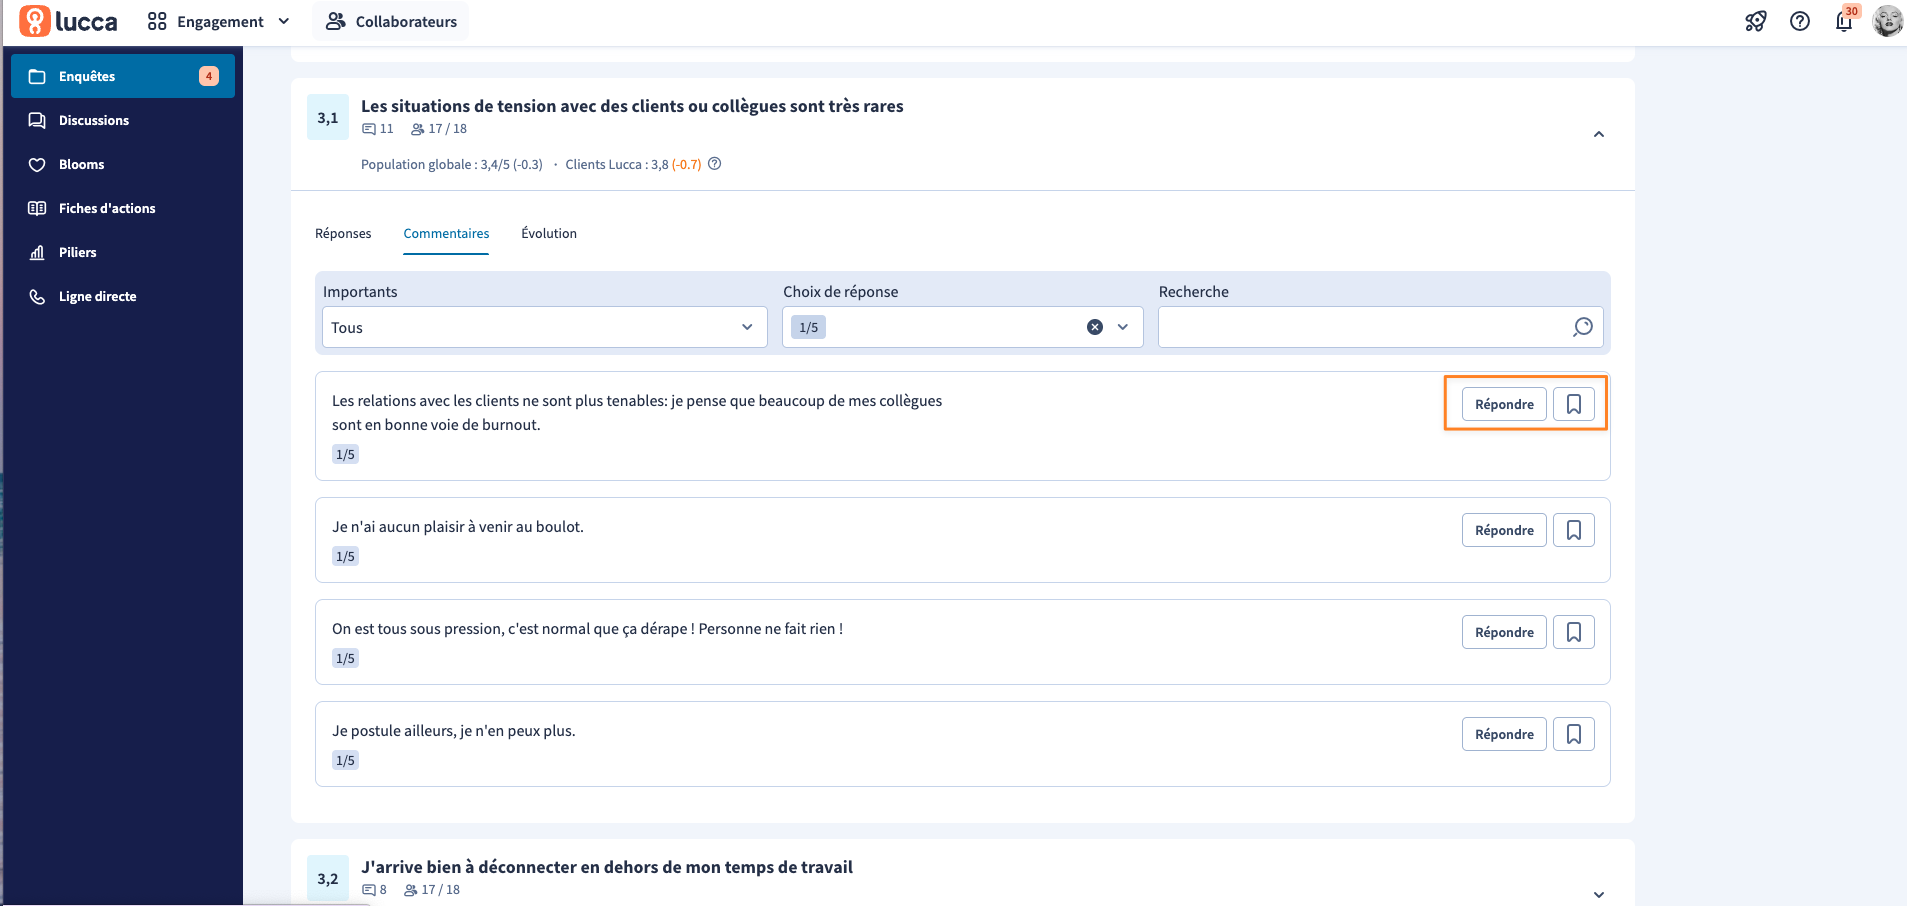Open the user profile avatar

1887,21
